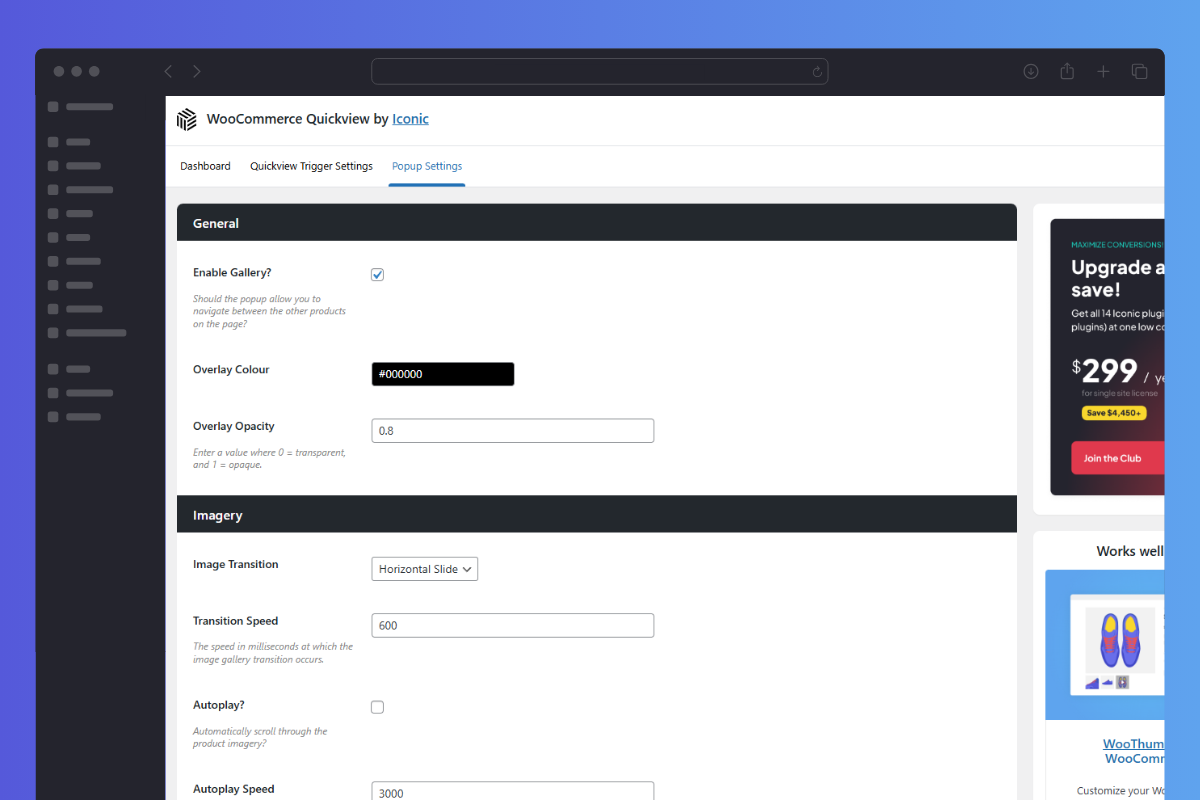Image resolution: width=1200 pixels, height=800 pixels.
Task: Select the Popup Settings tab
Action: pyautogui.click(x=427, y=166)
